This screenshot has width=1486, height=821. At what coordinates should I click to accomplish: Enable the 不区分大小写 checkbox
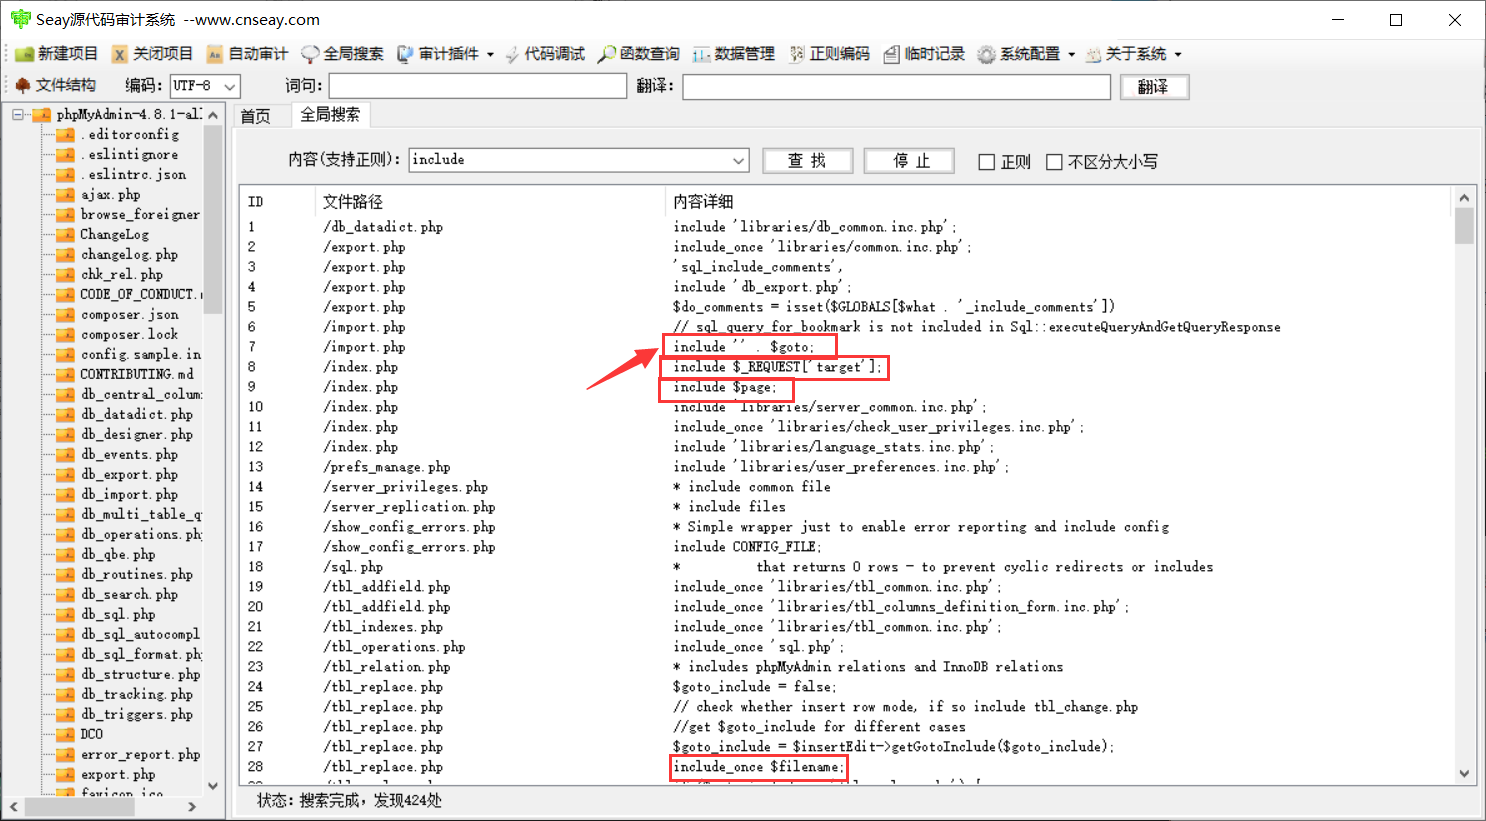(1054, 162)
